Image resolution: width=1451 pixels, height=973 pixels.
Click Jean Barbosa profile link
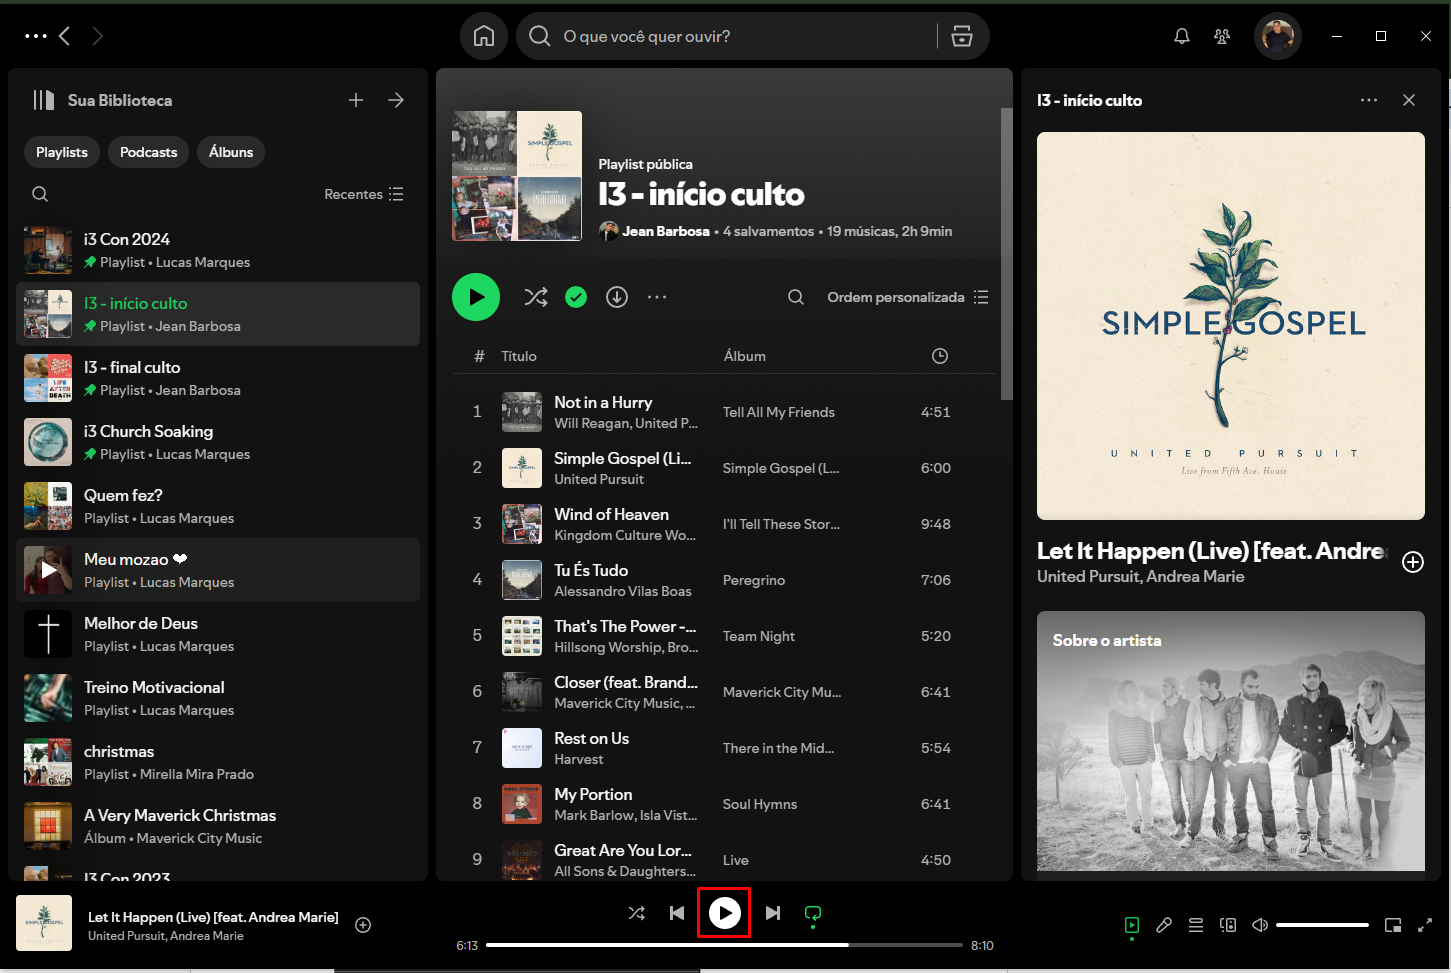[x=666, y=231]
